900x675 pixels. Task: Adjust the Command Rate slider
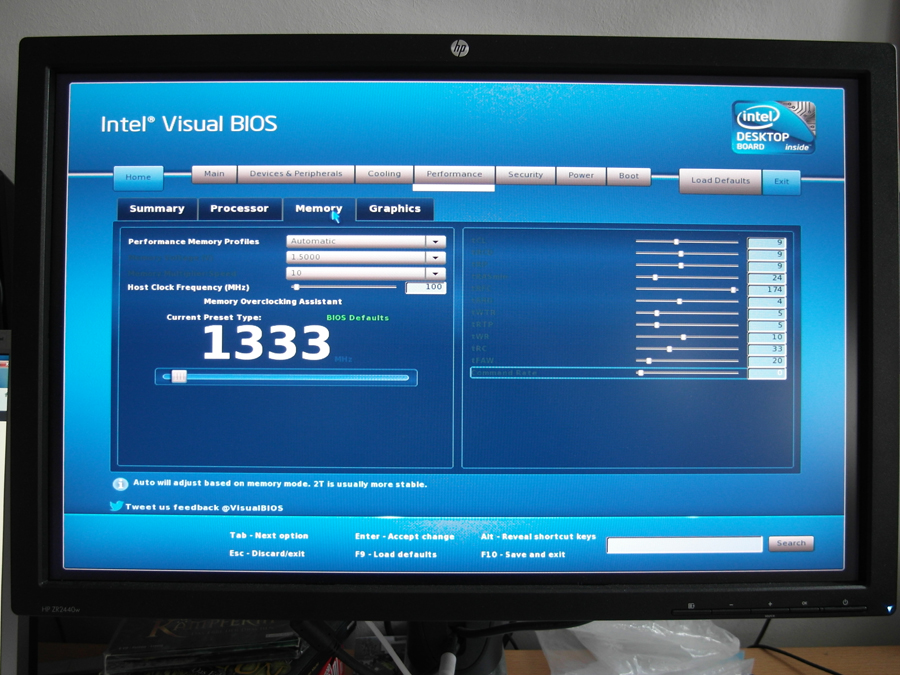[x=686, y=373]
